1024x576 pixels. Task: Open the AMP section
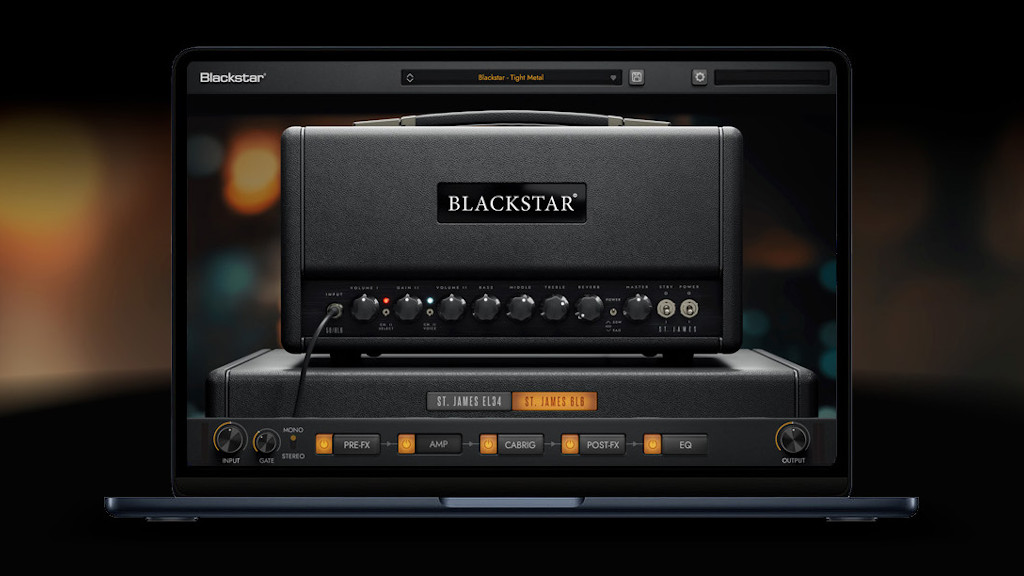(438, 445)
